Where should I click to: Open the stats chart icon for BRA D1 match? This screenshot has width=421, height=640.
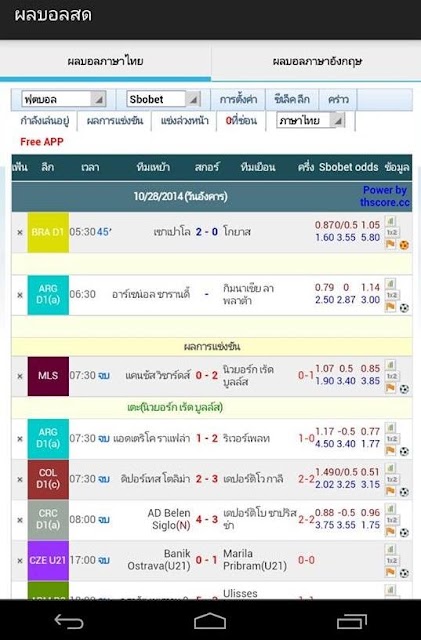coord(390,221)
